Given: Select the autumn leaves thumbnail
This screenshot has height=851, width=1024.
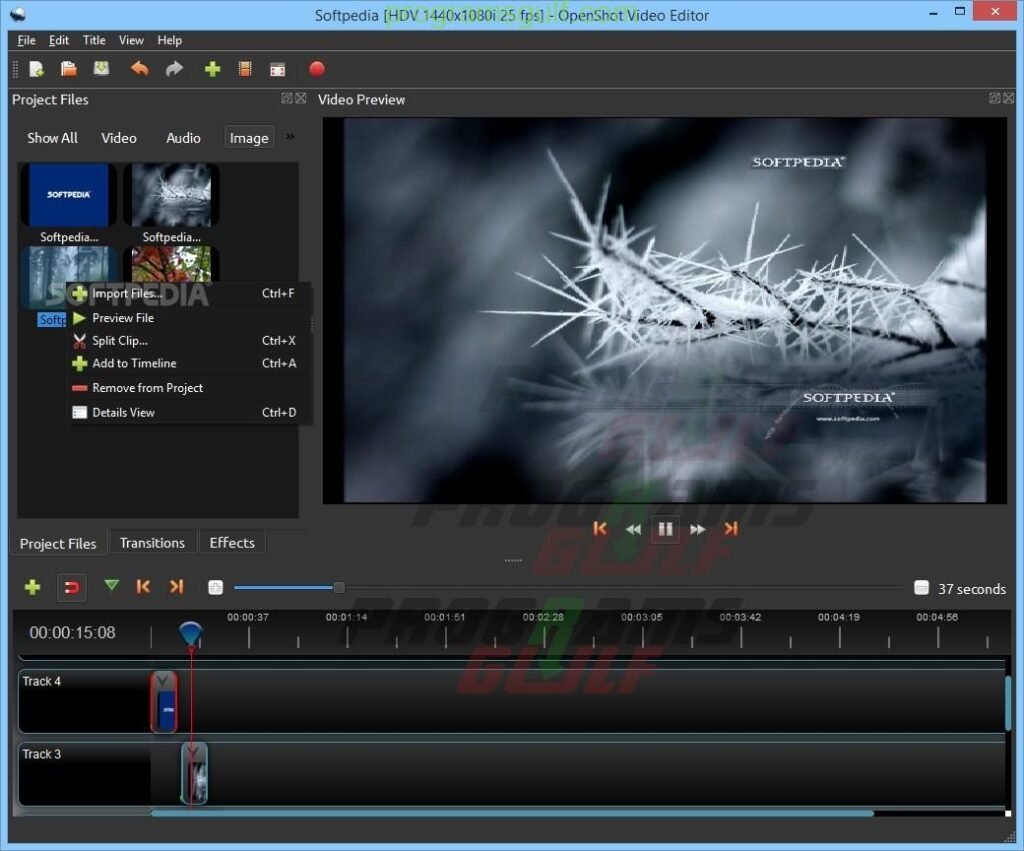Looking at the screenshot, I should click(172, 264).
